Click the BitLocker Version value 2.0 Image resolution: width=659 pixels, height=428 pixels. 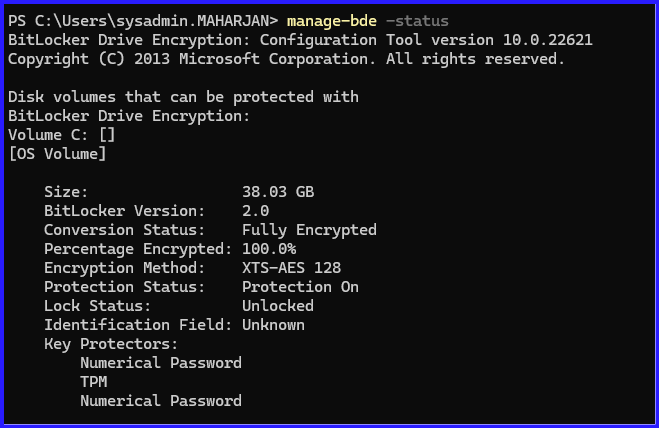(256, 211)
